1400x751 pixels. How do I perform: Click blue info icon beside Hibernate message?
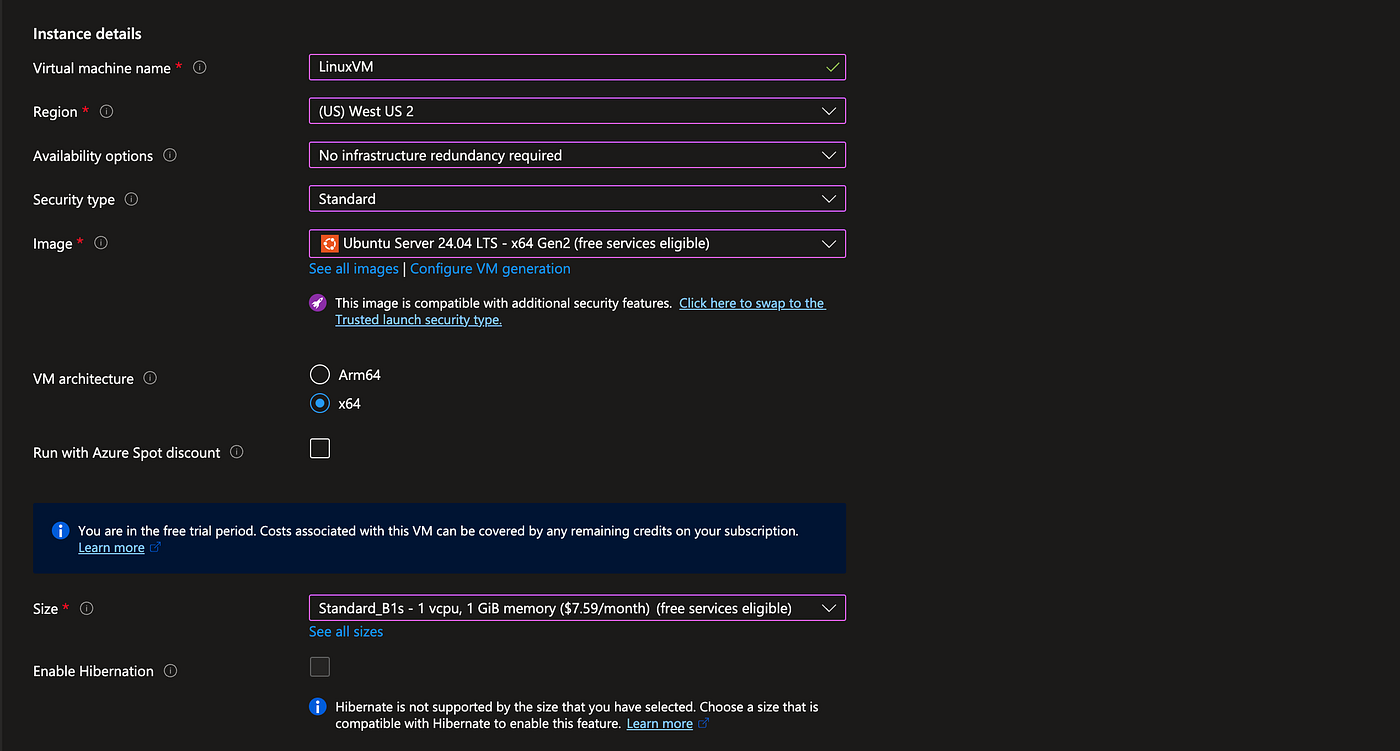click(x=318, y=707)
